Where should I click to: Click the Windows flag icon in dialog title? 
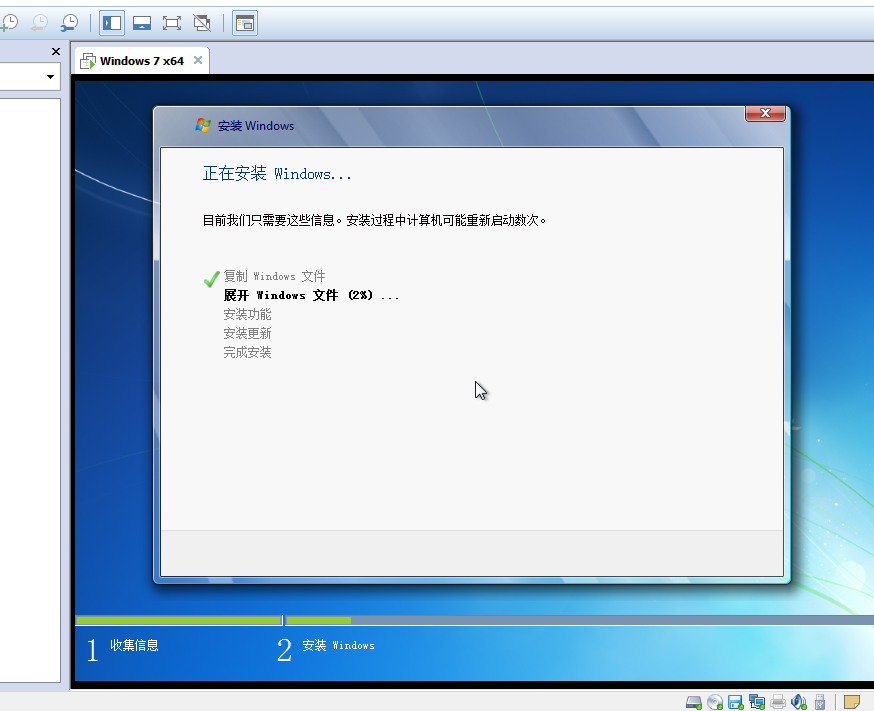coord(203,125)
